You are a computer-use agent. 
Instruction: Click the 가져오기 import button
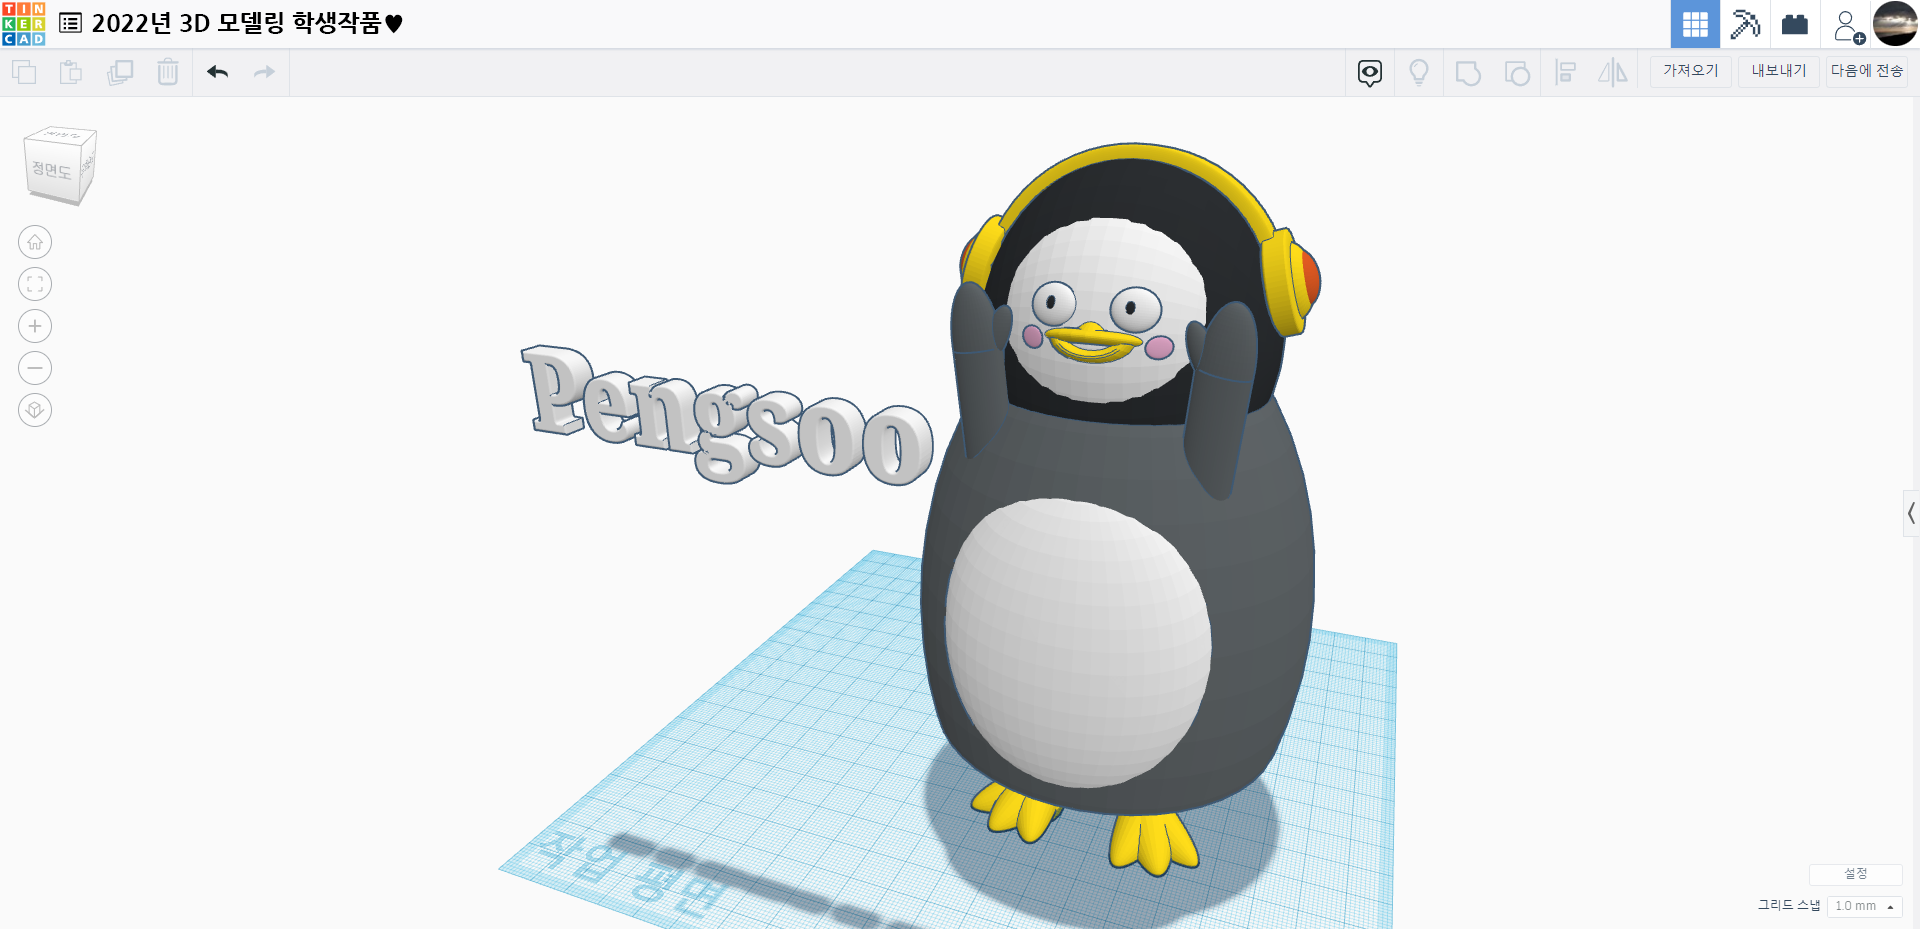pos(1691,71)
